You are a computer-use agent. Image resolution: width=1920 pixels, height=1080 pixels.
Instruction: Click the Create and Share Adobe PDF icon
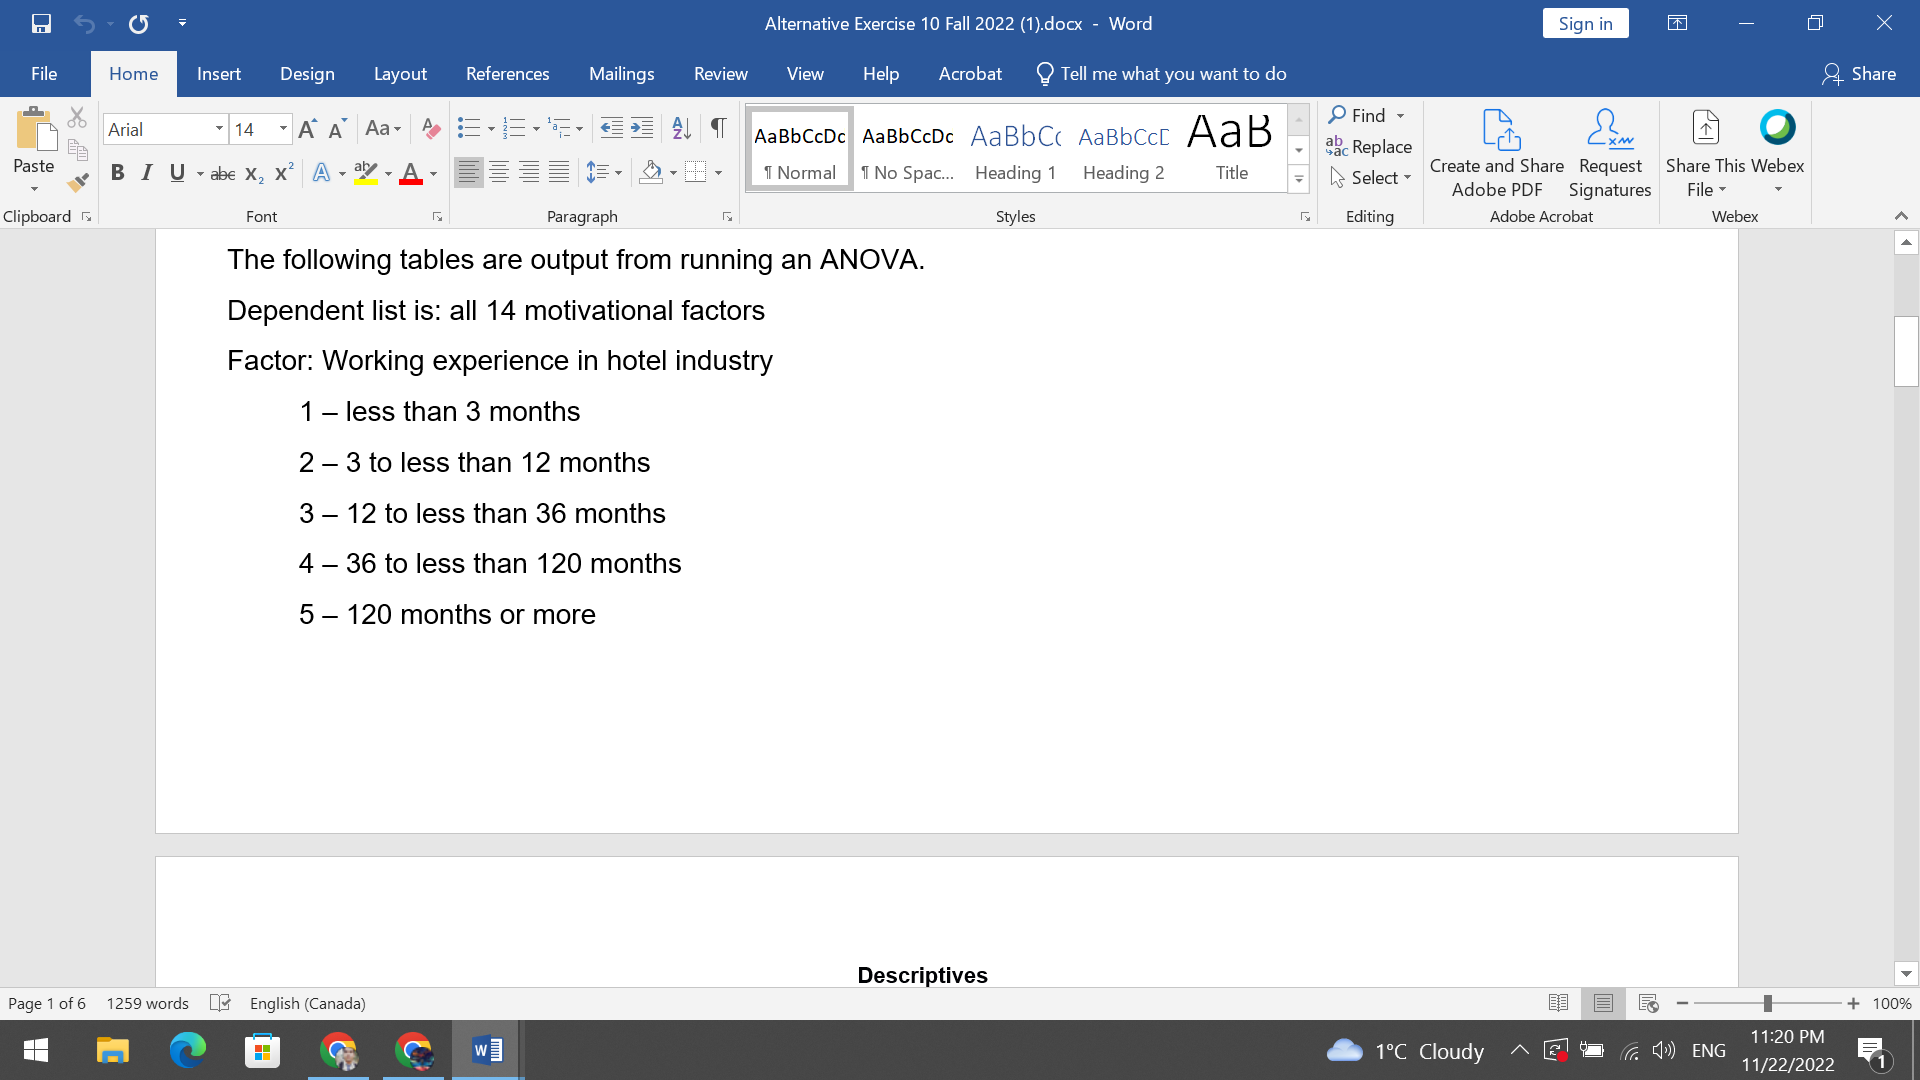point(1496,130)
